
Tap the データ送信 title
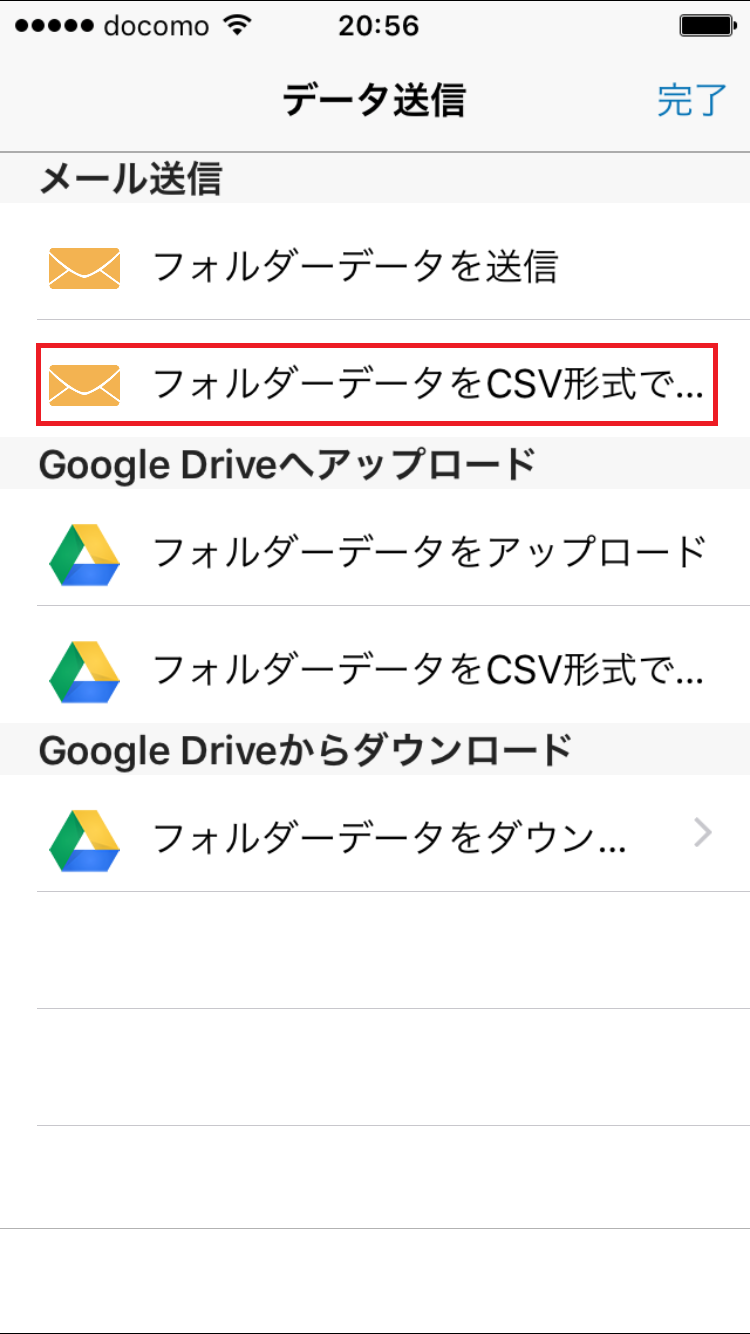click(374, 100)
